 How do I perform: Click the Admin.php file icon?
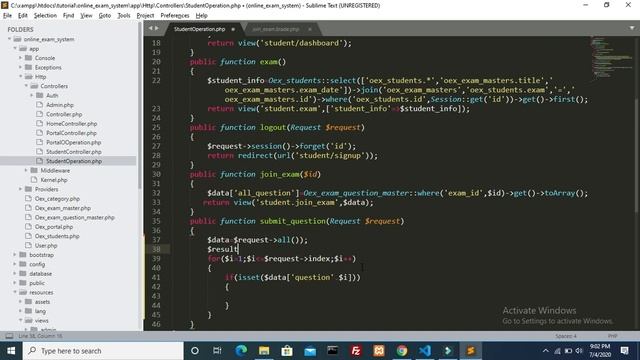click(x=40, y=105)
